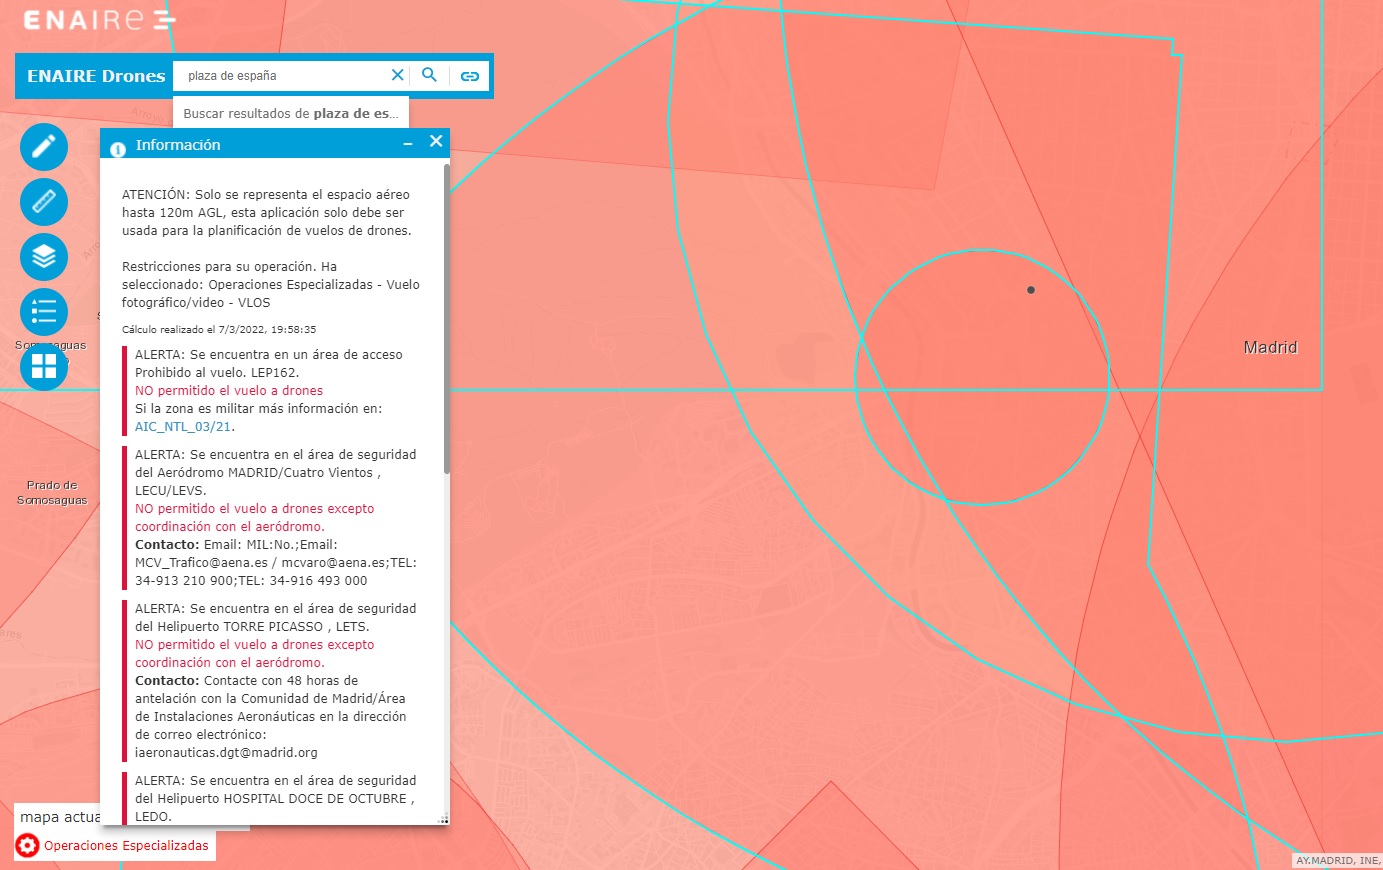Viewport: 1383px width, 870px height.
Task: Collapse the Información panel with minimize dash
Action: [408, 144]
